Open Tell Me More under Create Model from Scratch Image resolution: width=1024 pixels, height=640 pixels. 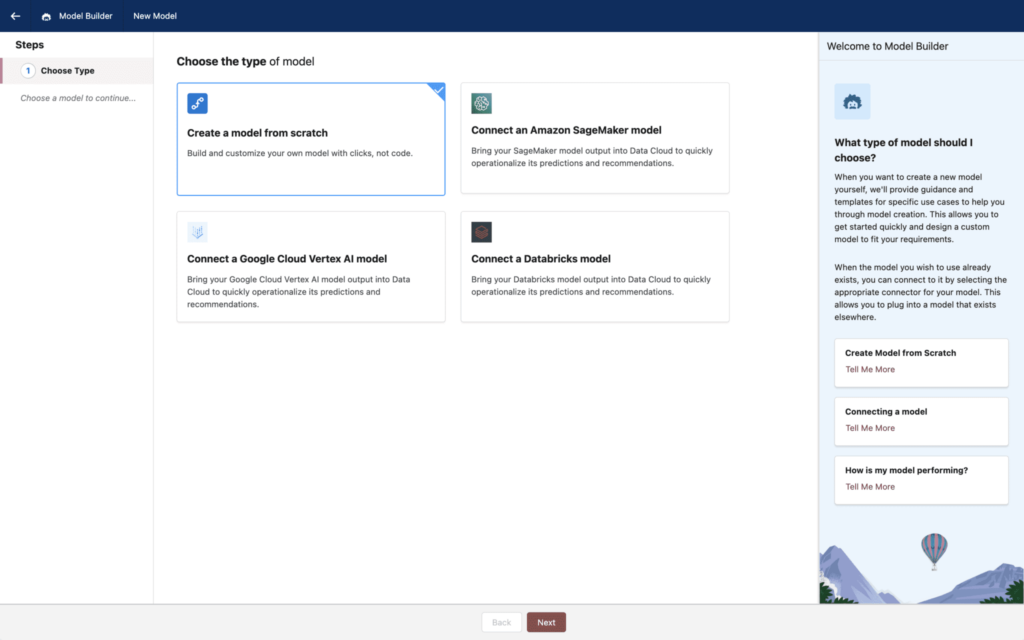[870, 370]
